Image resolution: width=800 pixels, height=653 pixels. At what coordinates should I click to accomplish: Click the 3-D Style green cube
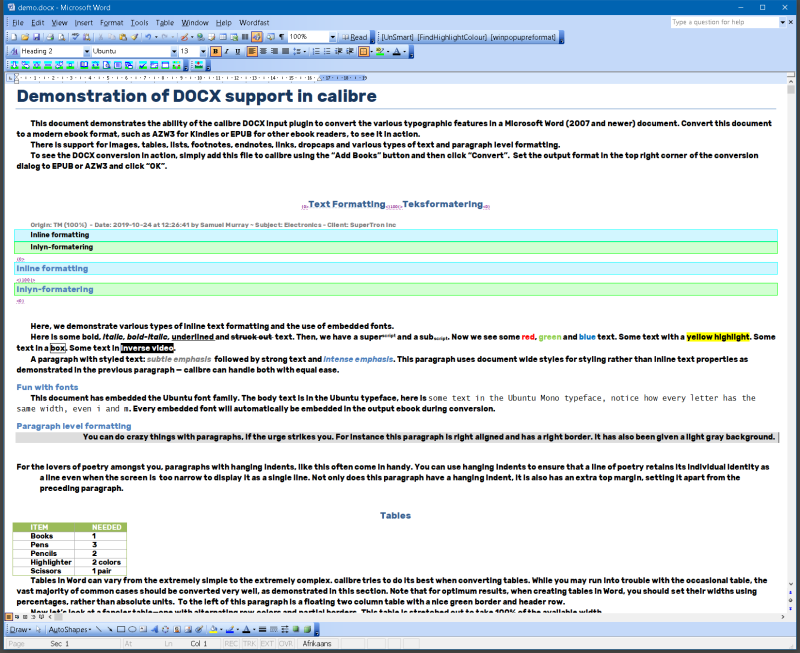click(308, 630)
